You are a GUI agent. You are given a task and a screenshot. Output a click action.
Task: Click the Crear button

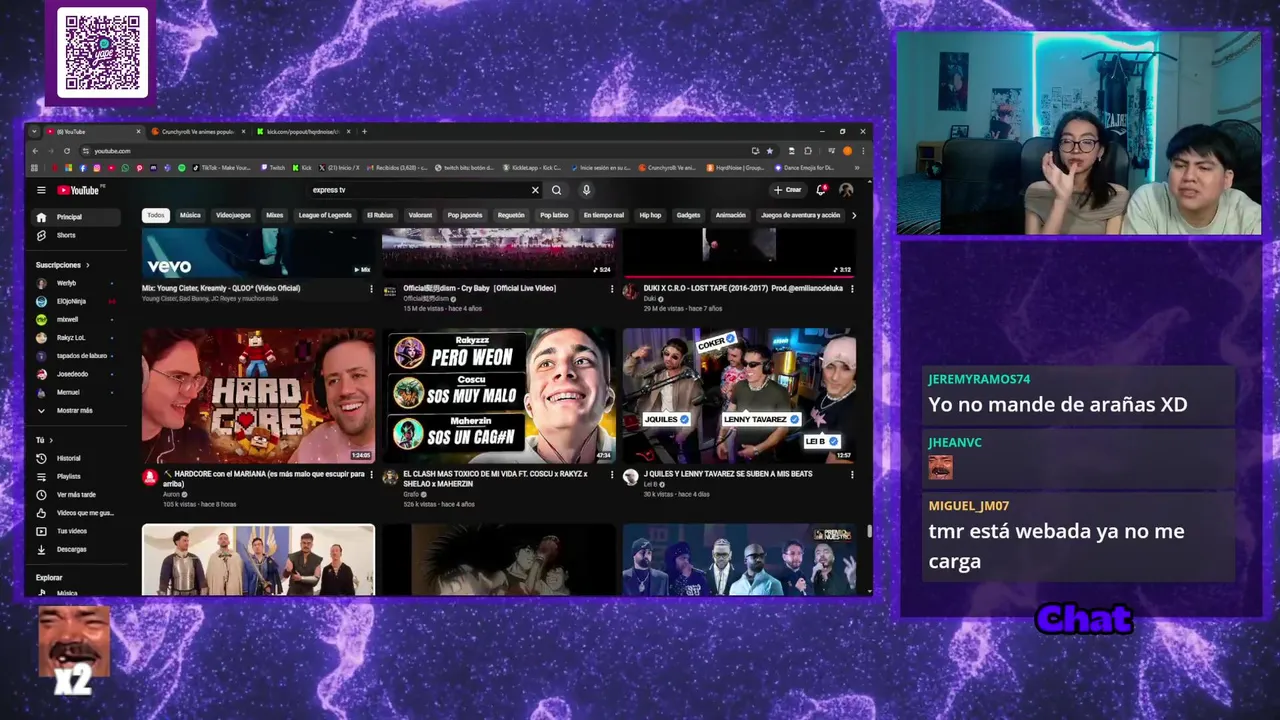(787, 190)
